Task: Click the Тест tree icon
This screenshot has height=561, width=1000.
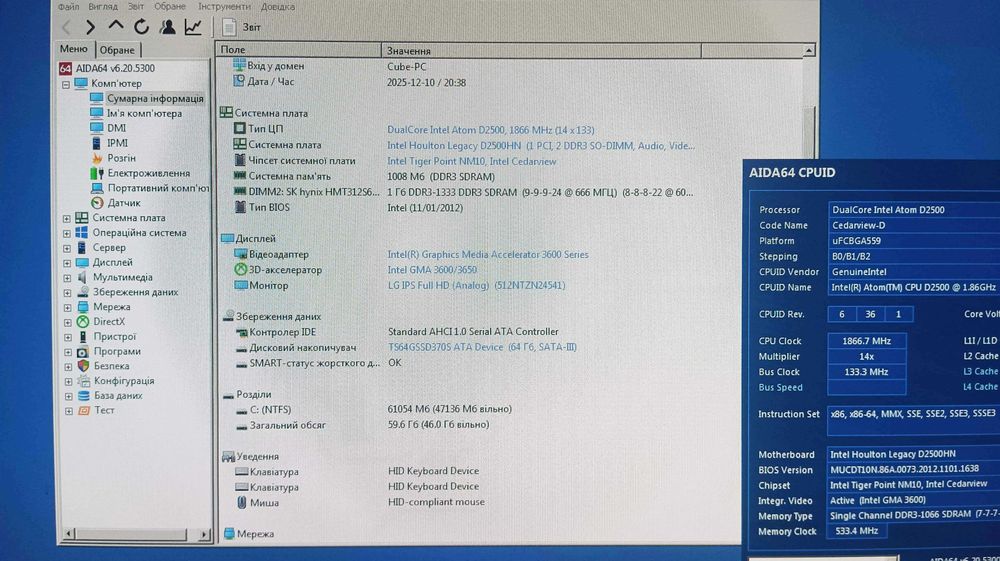Action: (84, 411)
